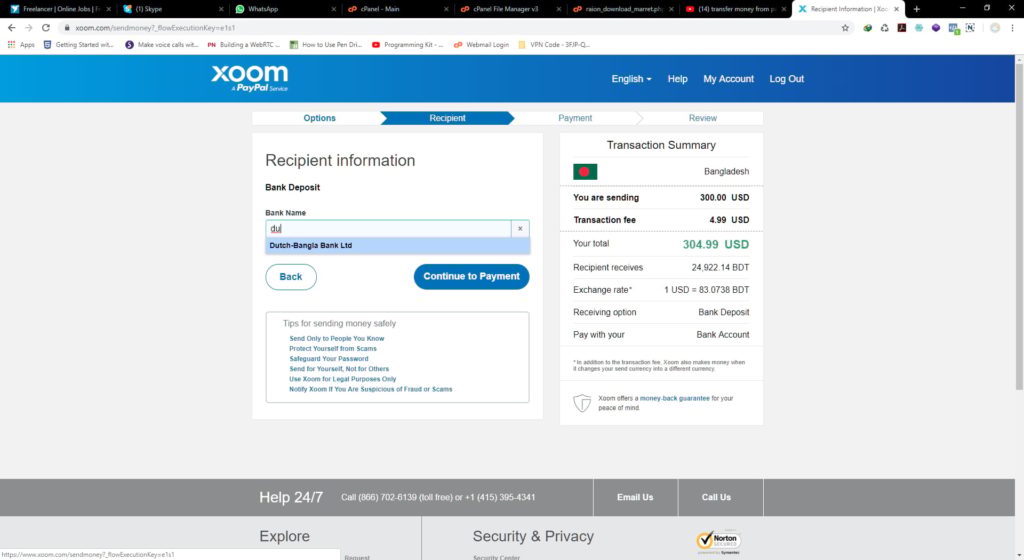Bookmark this page with the star
Screen dimensions: 1024x560
(x=845, y=27)
